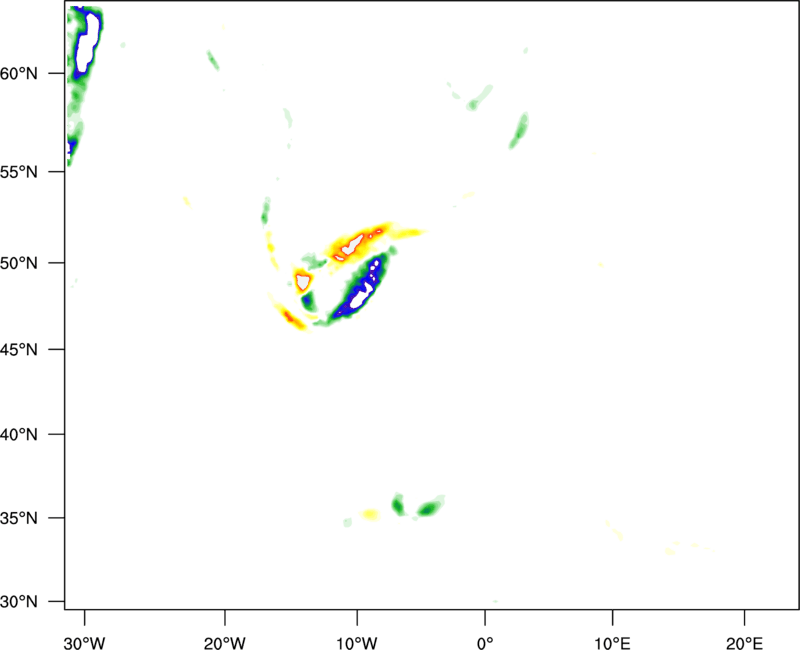Click the 60°N latitude axis label
Screen dimensions: 800x650
coord(19,74)
